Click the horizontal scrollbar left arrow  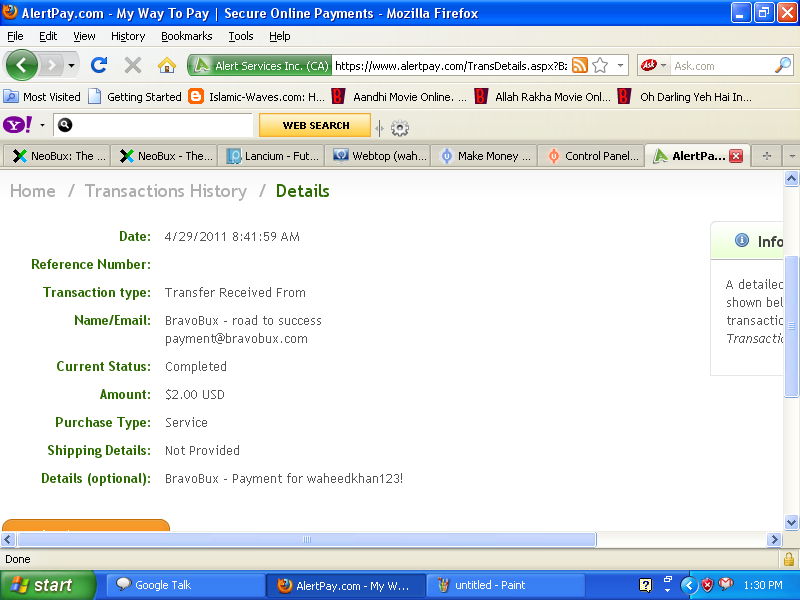(8, 539)
